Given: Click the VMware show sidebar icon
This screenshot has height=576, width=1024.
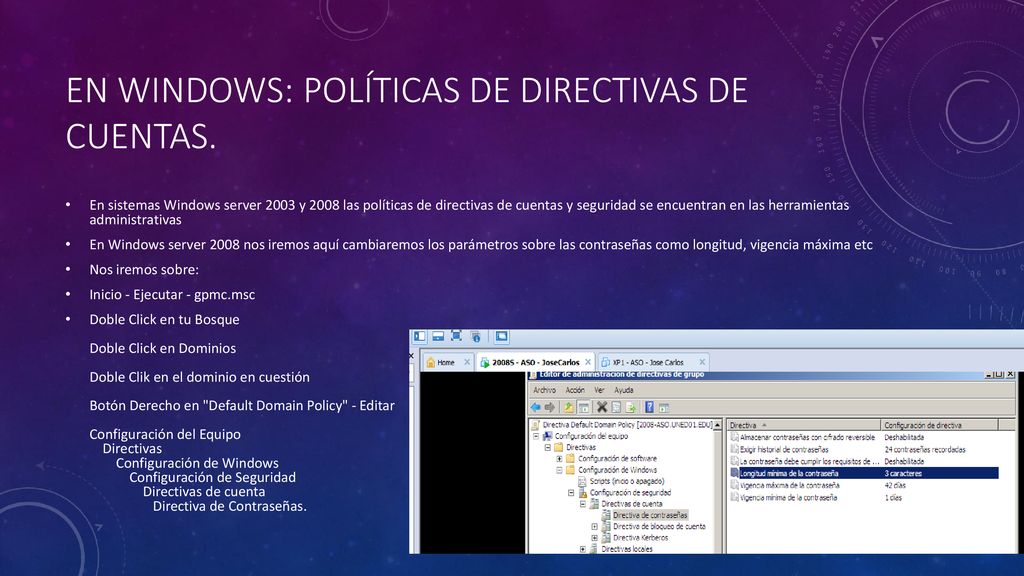Looking at the screenshot, I should [419, 336].
